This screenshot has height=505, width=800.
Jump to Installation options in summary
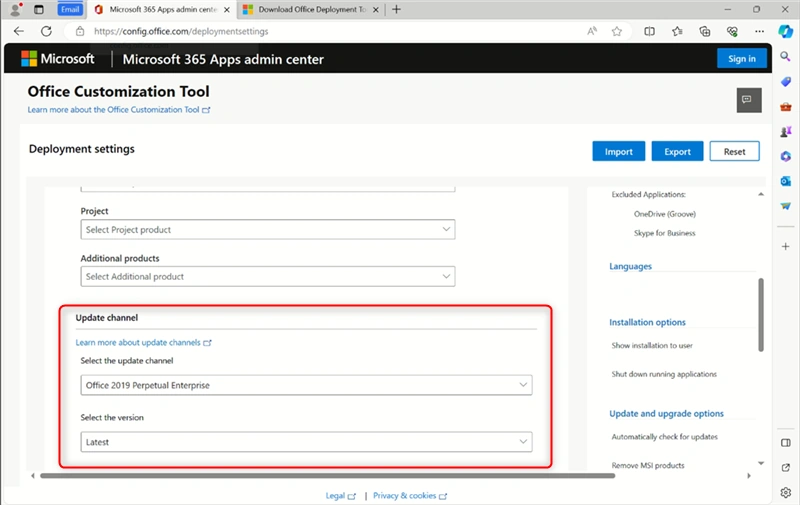tap(647, 322)
